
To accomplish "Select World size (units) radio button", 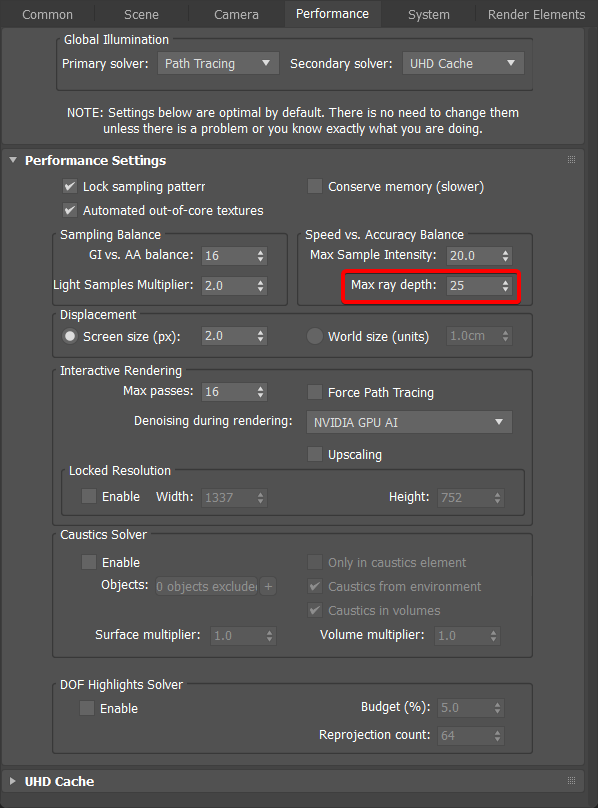I will click(314, 336).
